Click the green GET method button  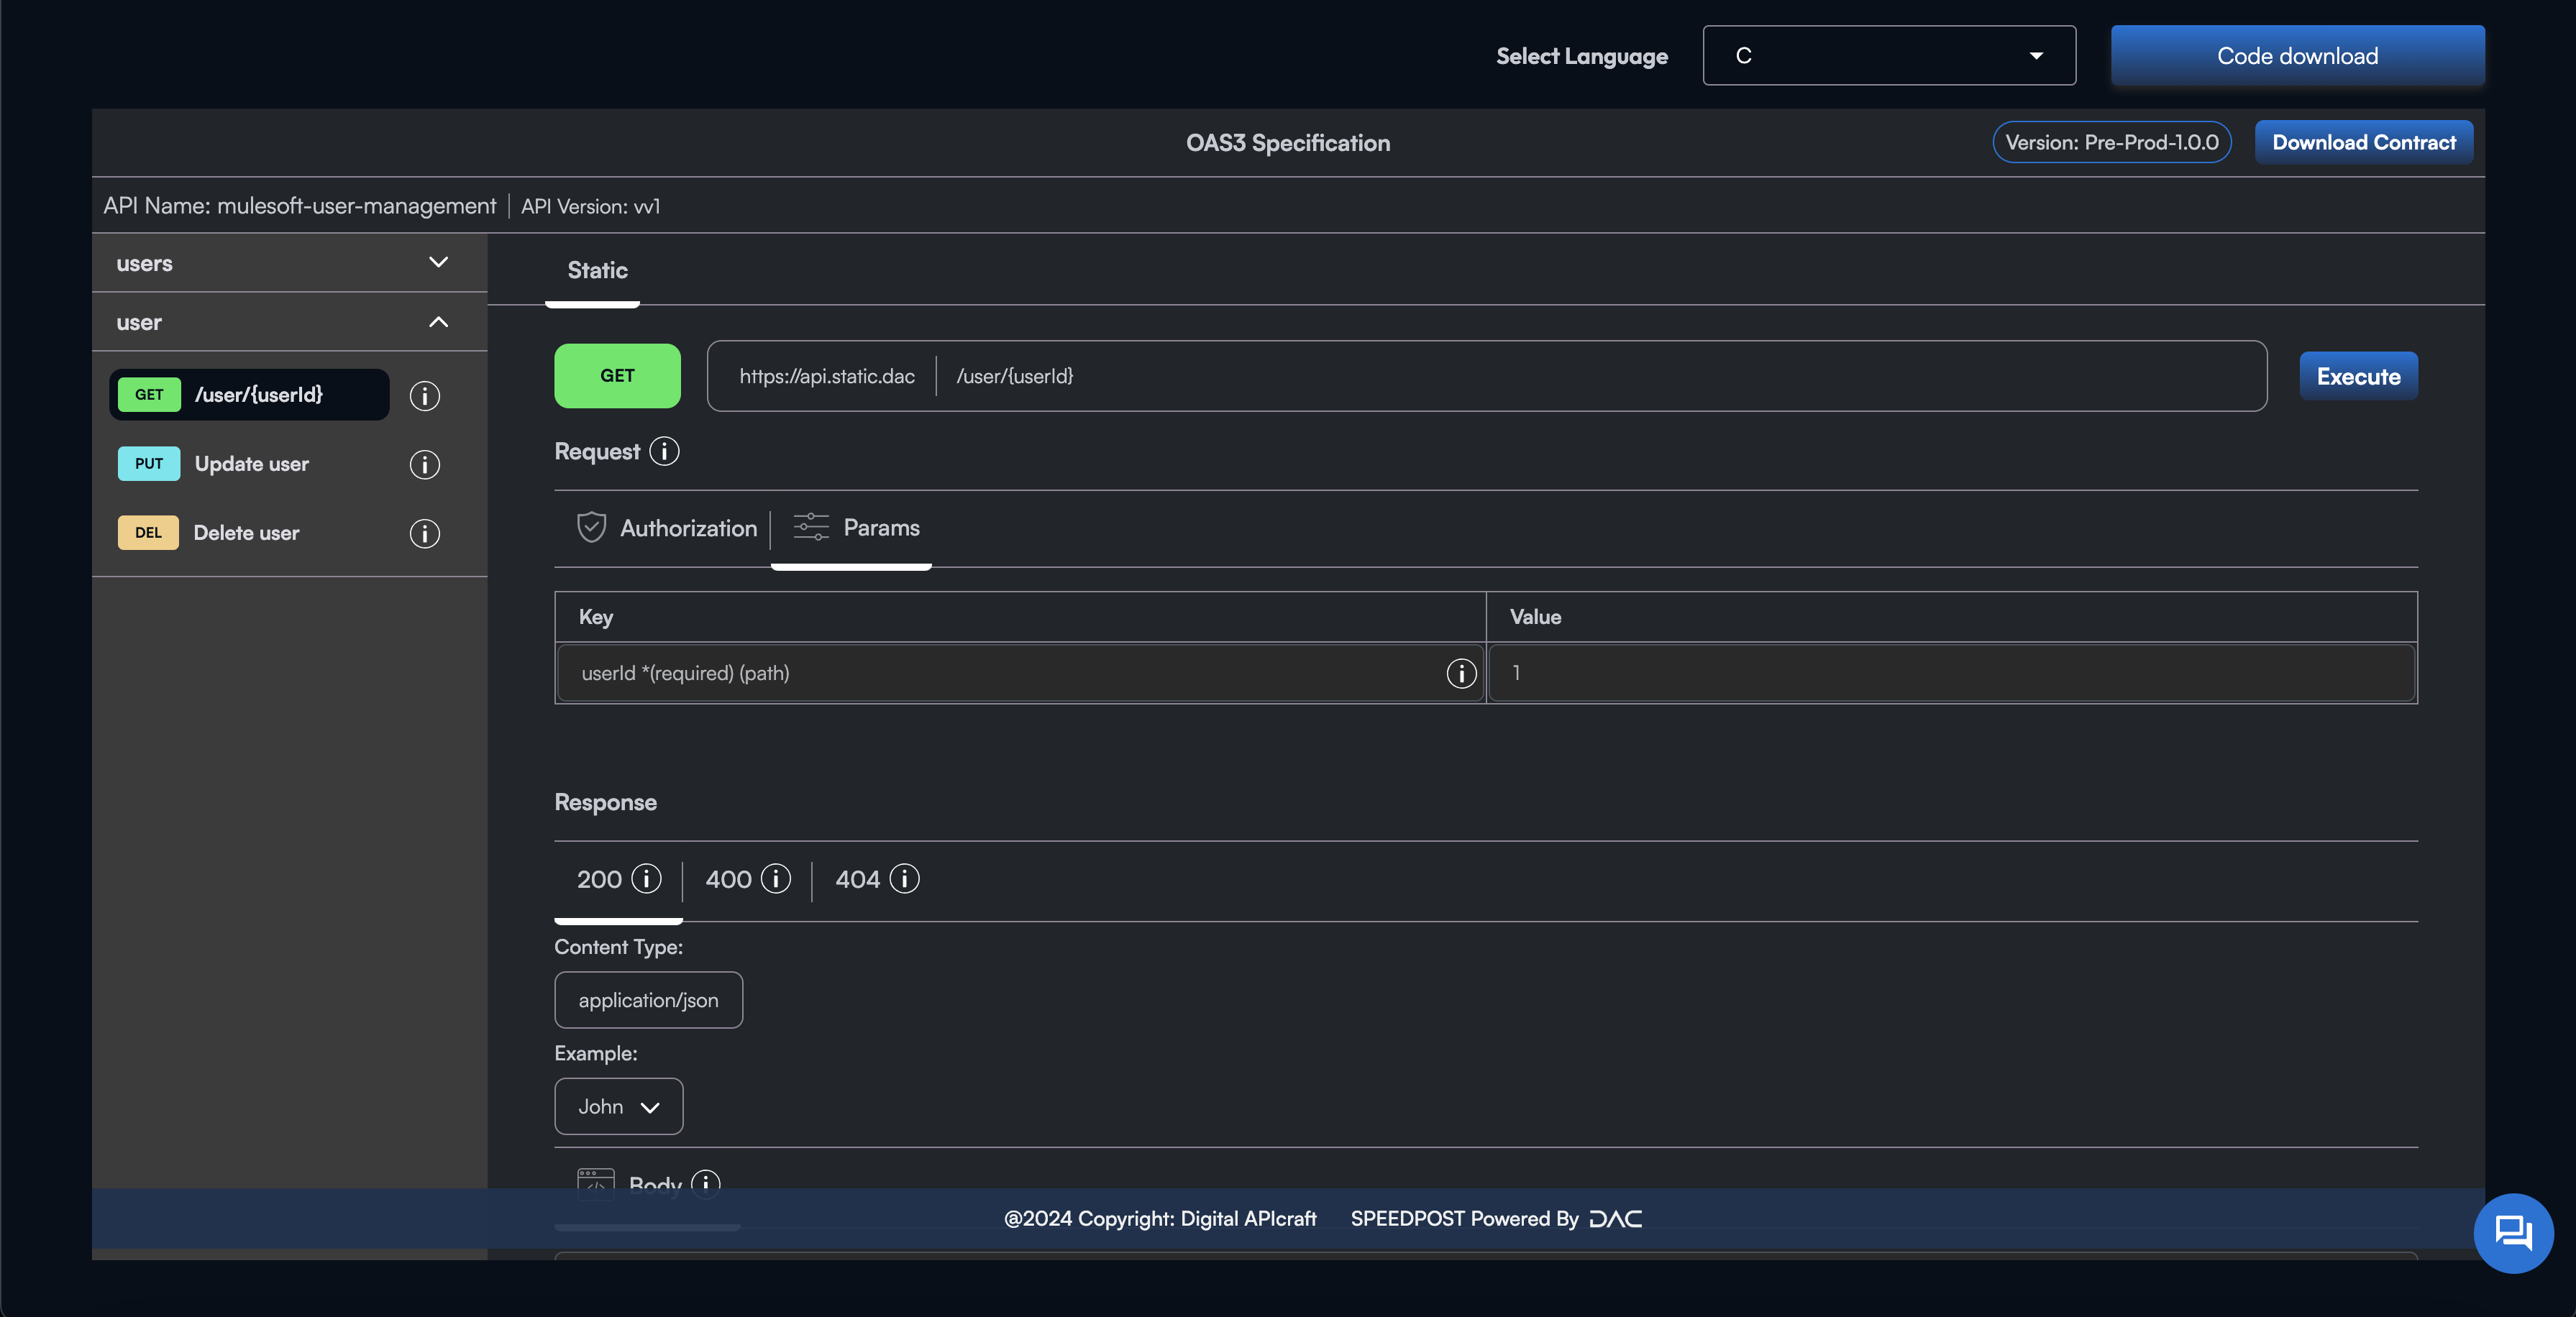(617, 376)
